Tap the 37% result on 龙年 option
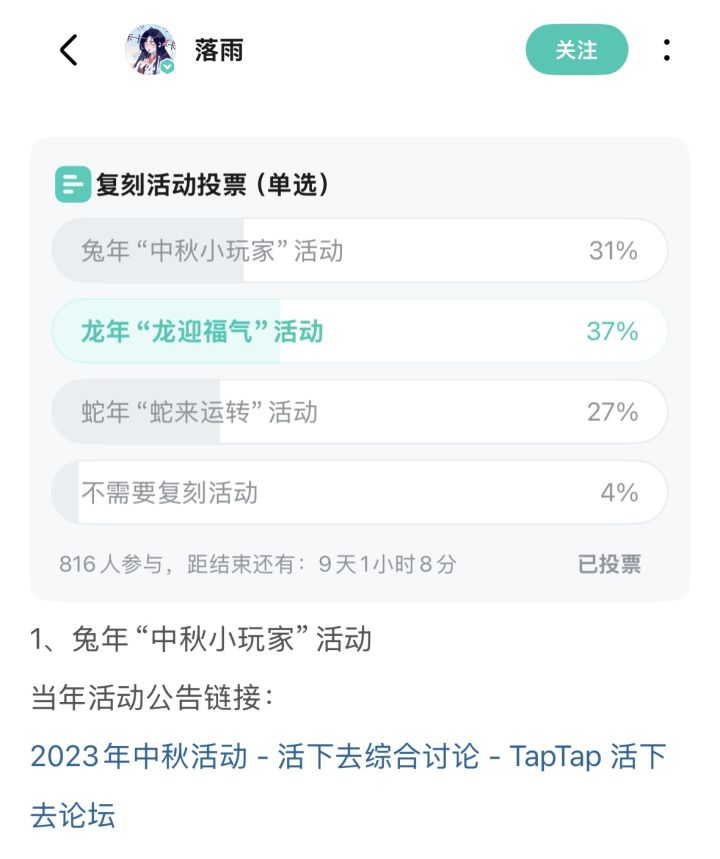Screen dimensions: 720x859 [612, 331]
